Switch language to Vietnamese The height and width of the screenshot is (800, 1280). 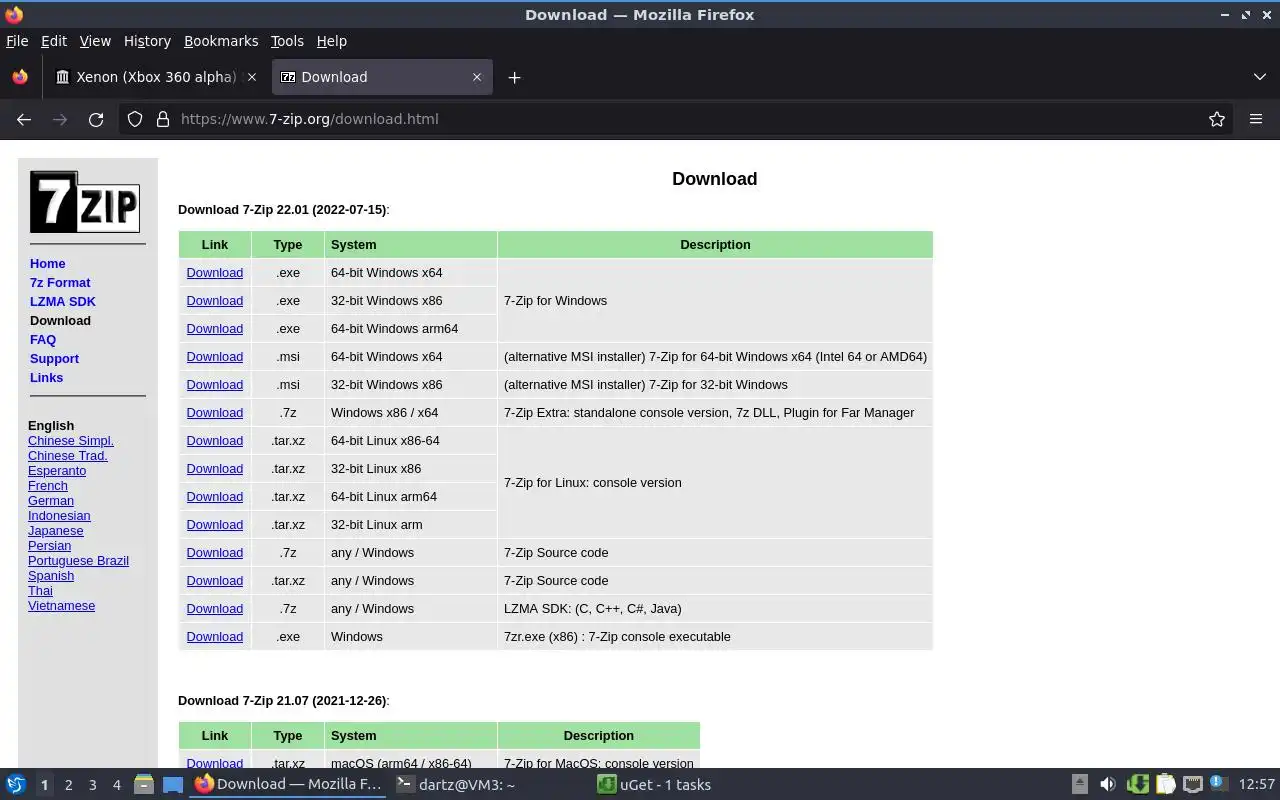point(61,606)
